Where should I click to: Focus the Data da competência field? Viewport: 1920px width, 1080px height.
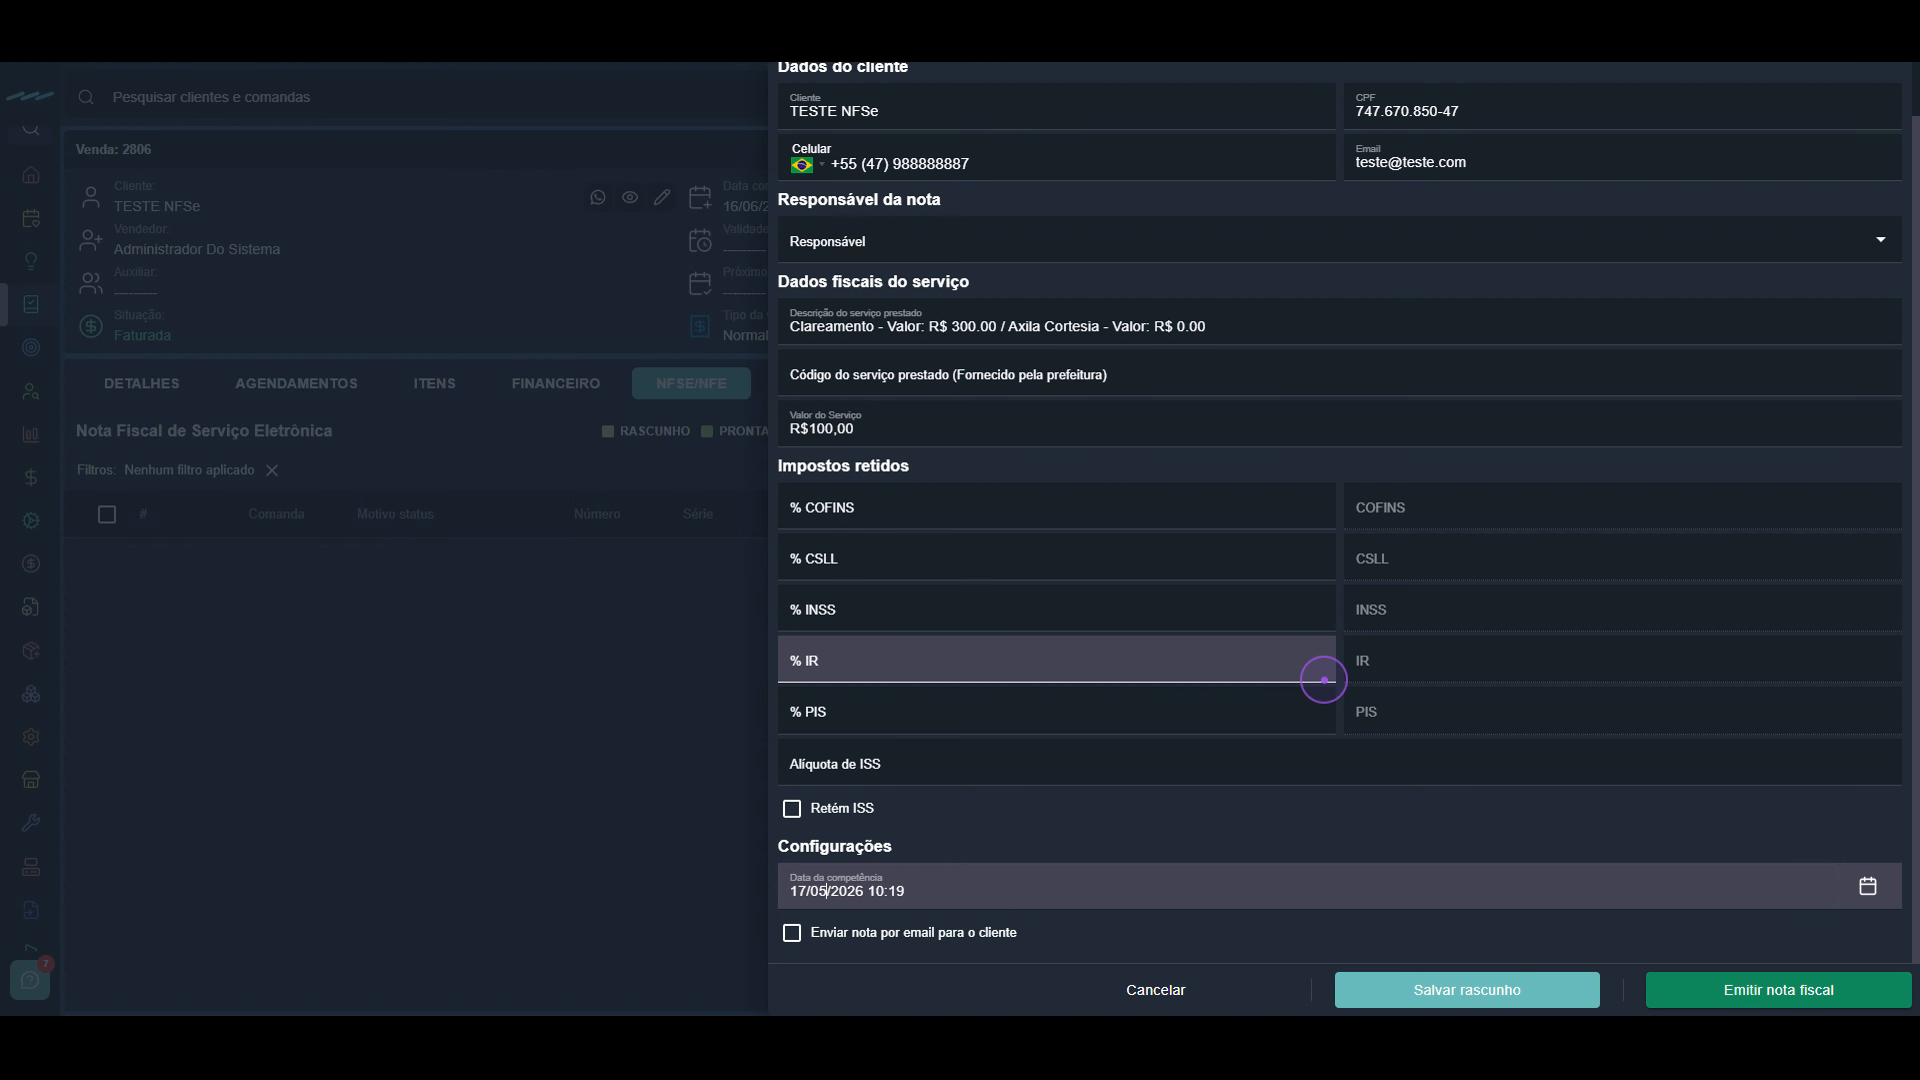(x=1340, y=886)
